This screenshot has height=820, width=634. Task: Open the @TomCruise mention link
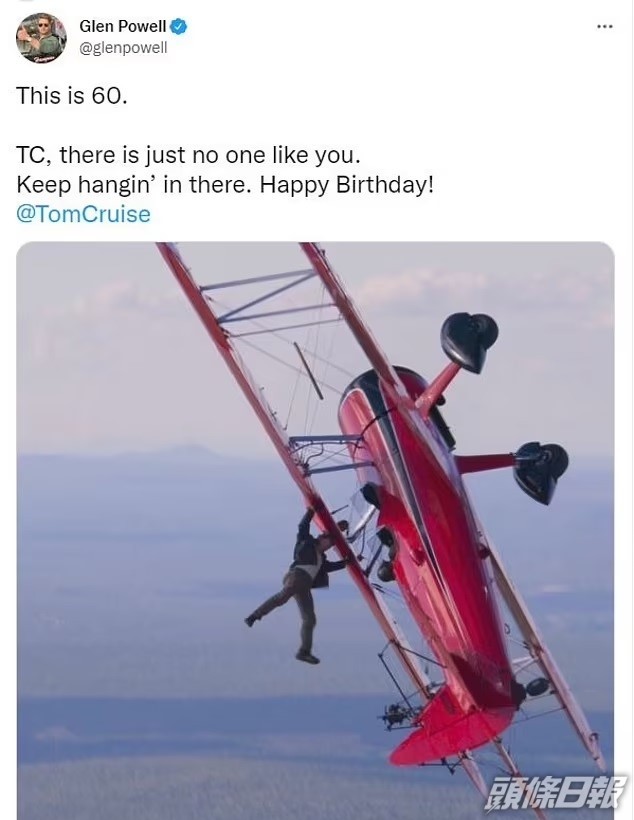pos(83,214)
